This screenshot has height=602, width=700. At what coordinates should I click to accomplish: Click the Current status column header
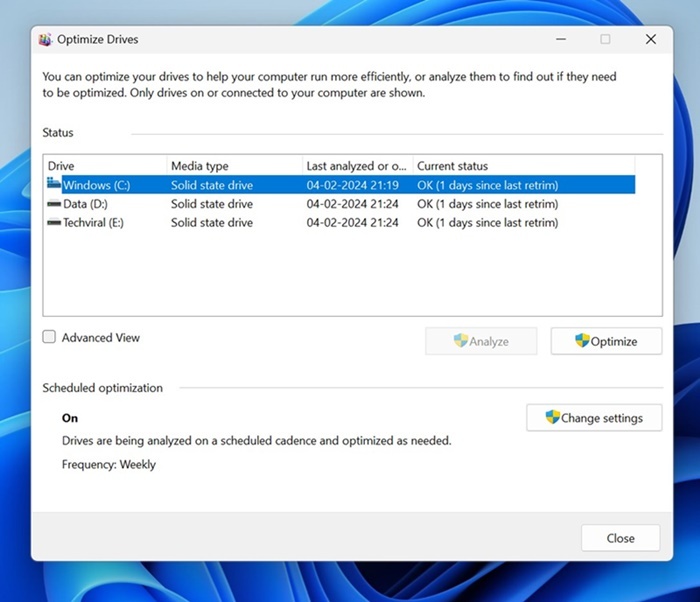click(x=524, y=166)
